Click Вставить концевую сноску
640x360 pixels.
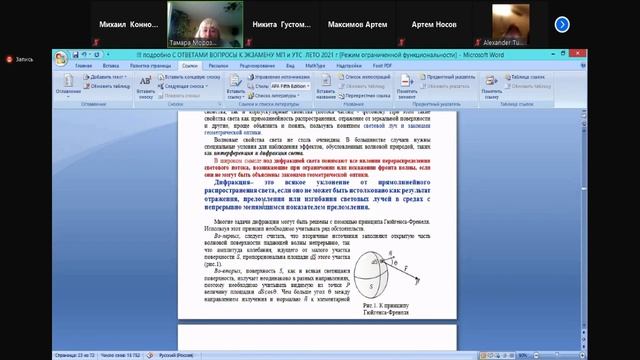[x=189, y=77]
